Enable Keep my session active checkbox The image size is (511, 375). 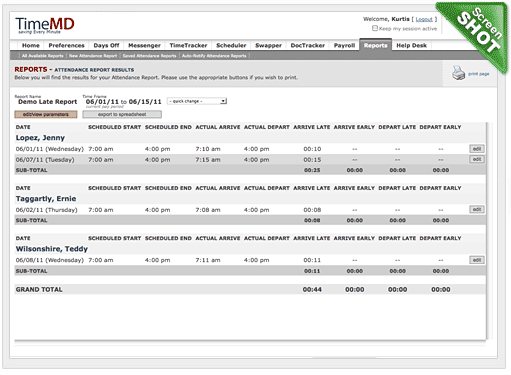click(375, 28)
